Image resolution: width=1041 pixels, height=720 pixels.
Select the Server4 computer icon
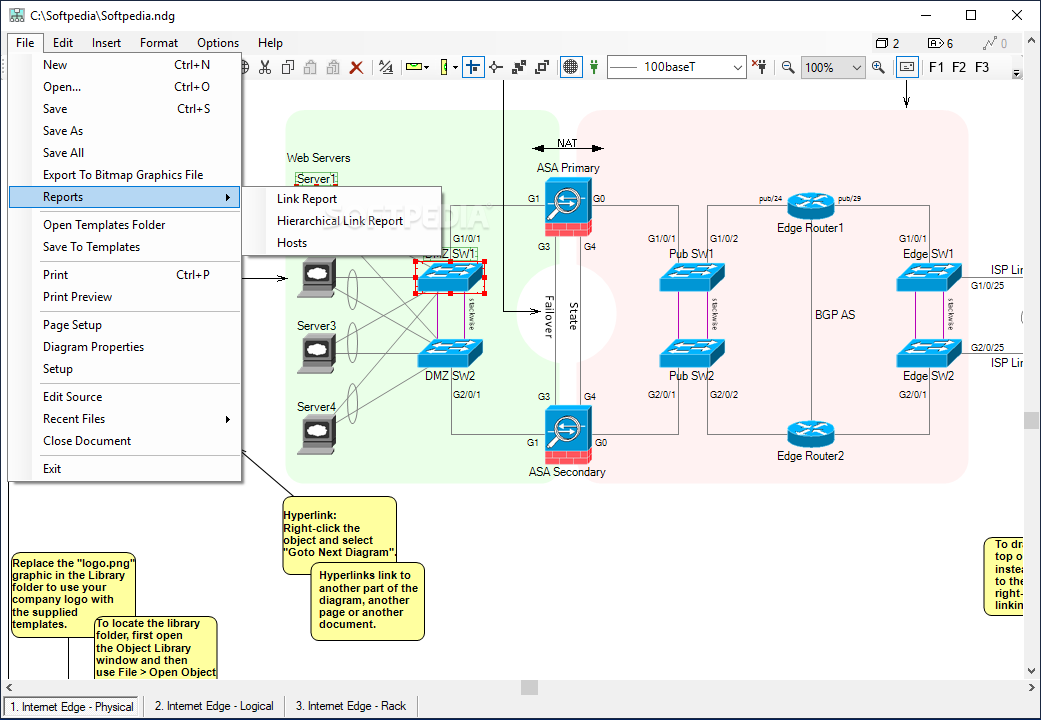(317, 434)
